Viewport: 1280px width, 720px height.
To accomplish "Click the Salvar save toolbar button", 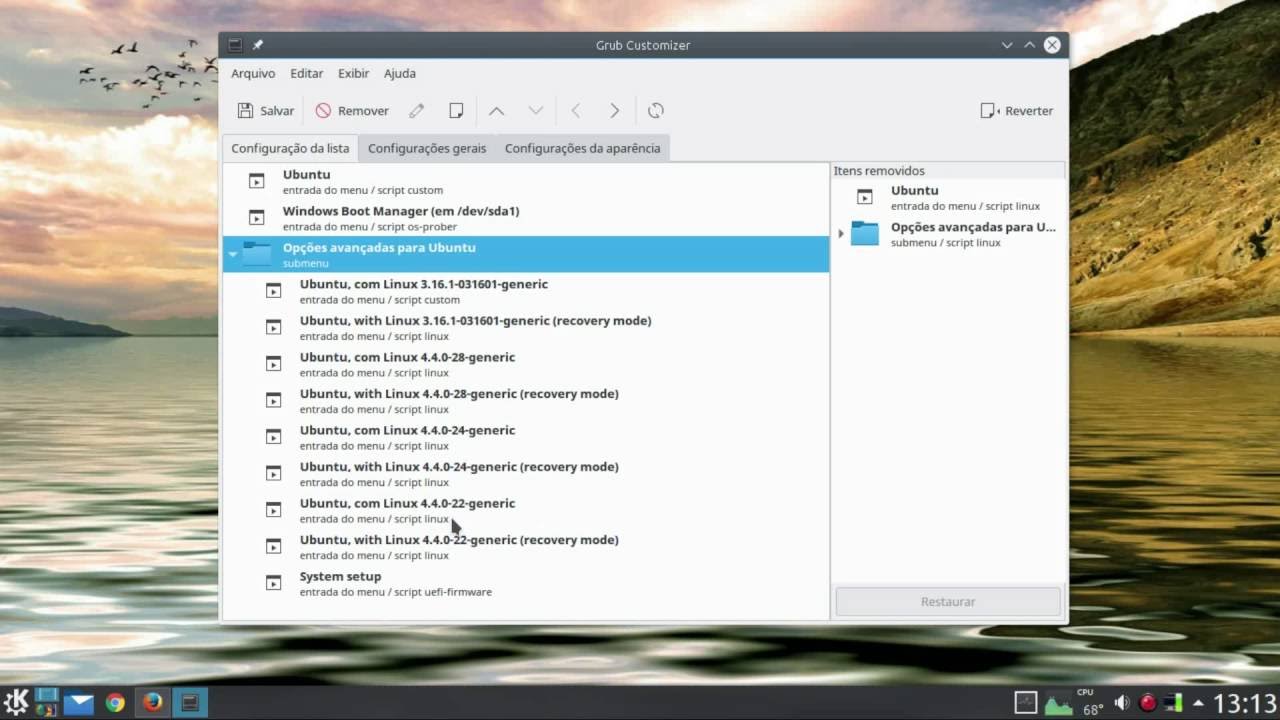I will point(265,111).
